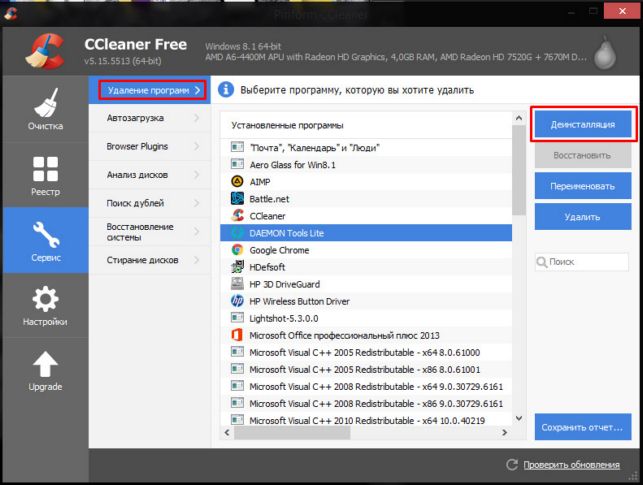Select the Сервис tools section
Image resolution: width=643 pixels, height=485 pixels.
tap(45, 240)
